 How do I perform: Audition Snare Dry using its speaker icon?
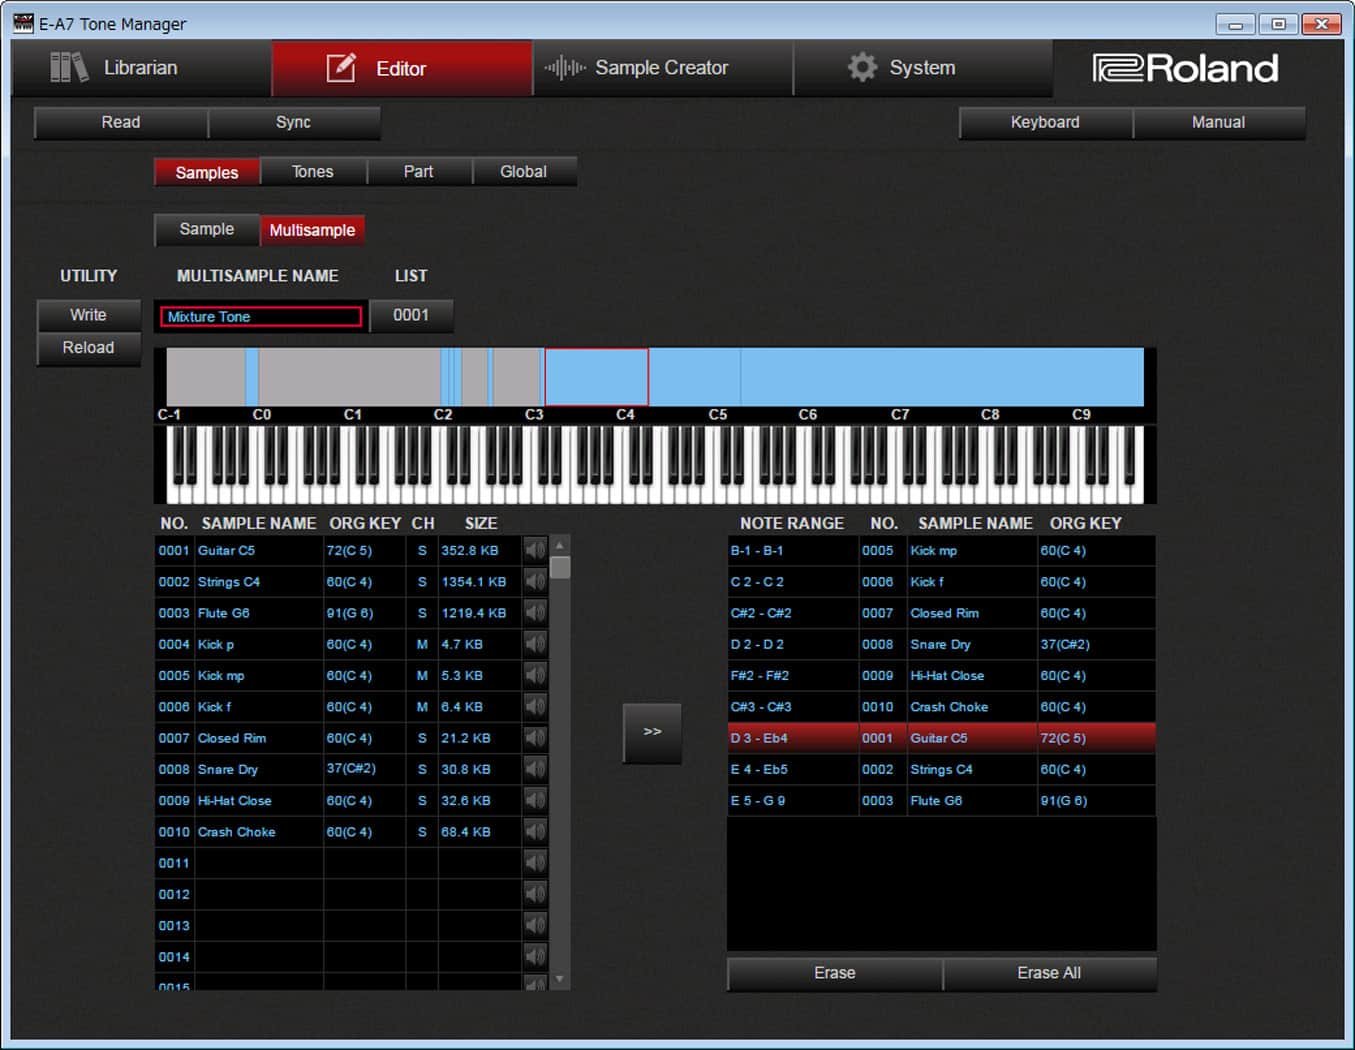tap(535, 769)
